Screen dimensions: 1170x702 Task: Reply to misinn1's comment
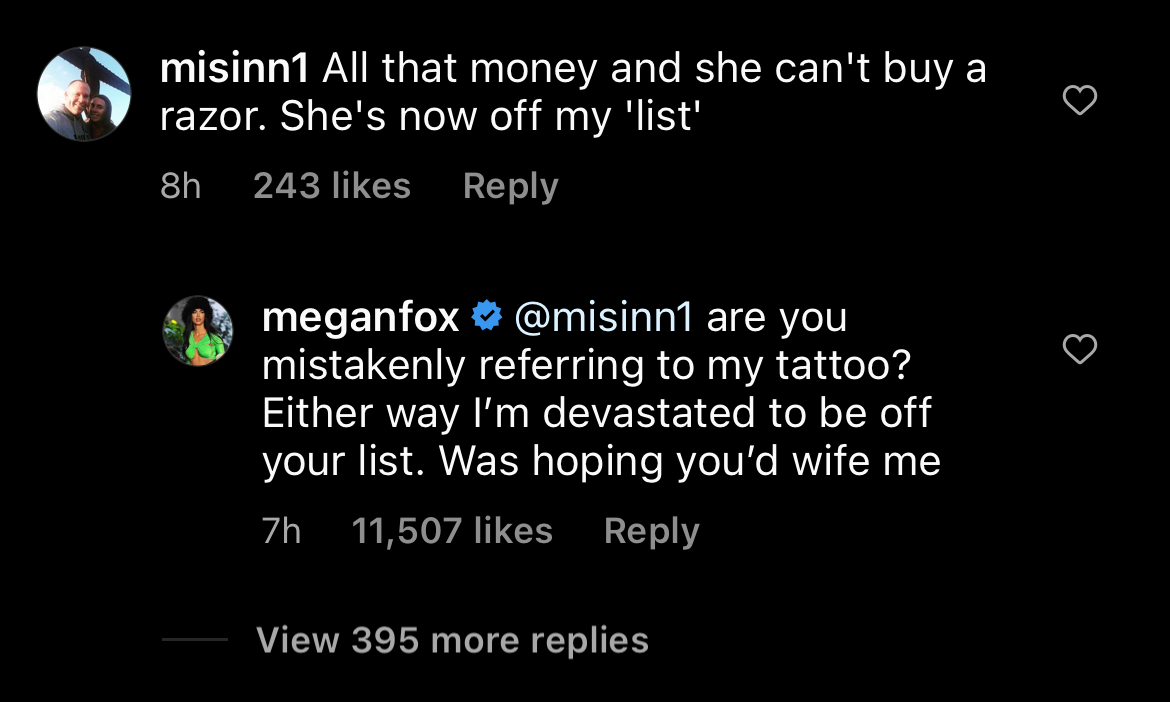510,186
